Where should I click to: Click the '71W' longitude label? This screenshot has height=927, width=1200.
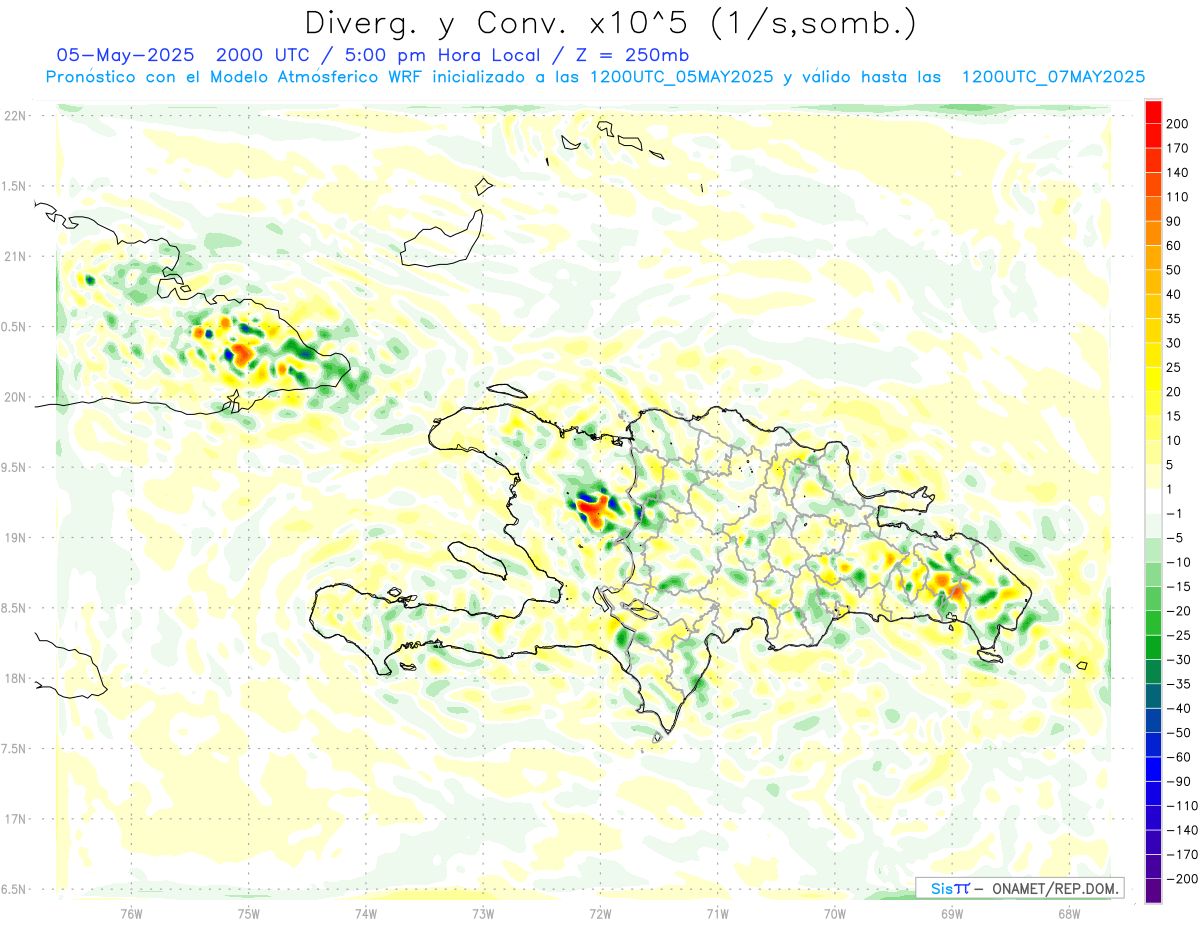click(717, 913)
